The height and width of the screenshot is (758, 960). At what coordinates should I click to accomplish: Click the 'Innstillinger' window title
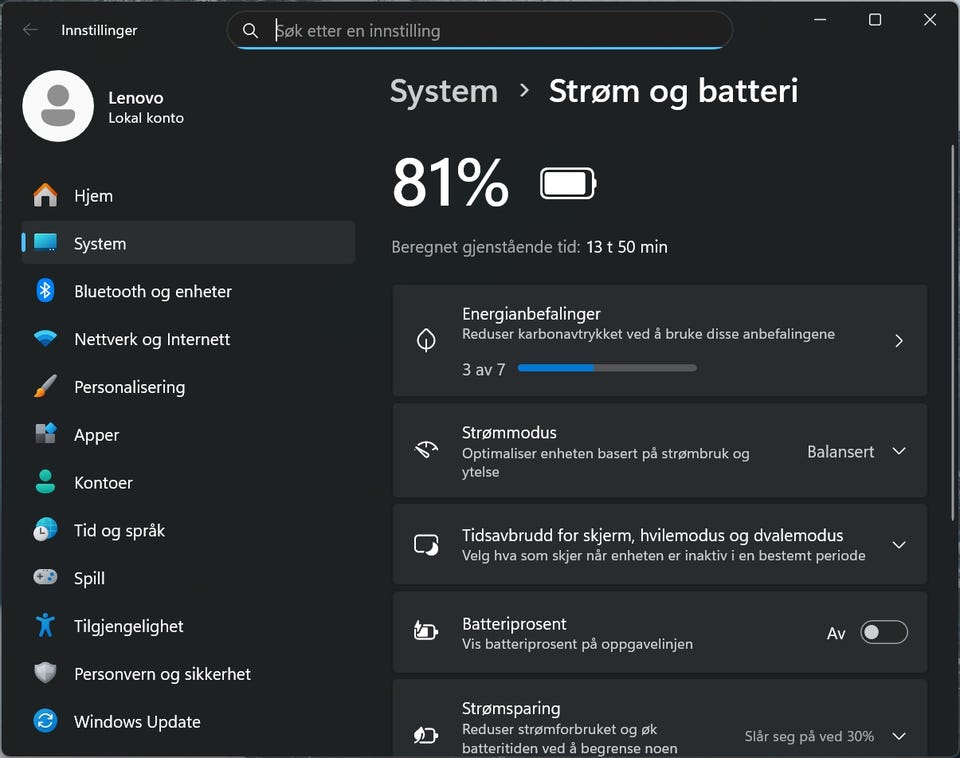click(x=99, y=30)
